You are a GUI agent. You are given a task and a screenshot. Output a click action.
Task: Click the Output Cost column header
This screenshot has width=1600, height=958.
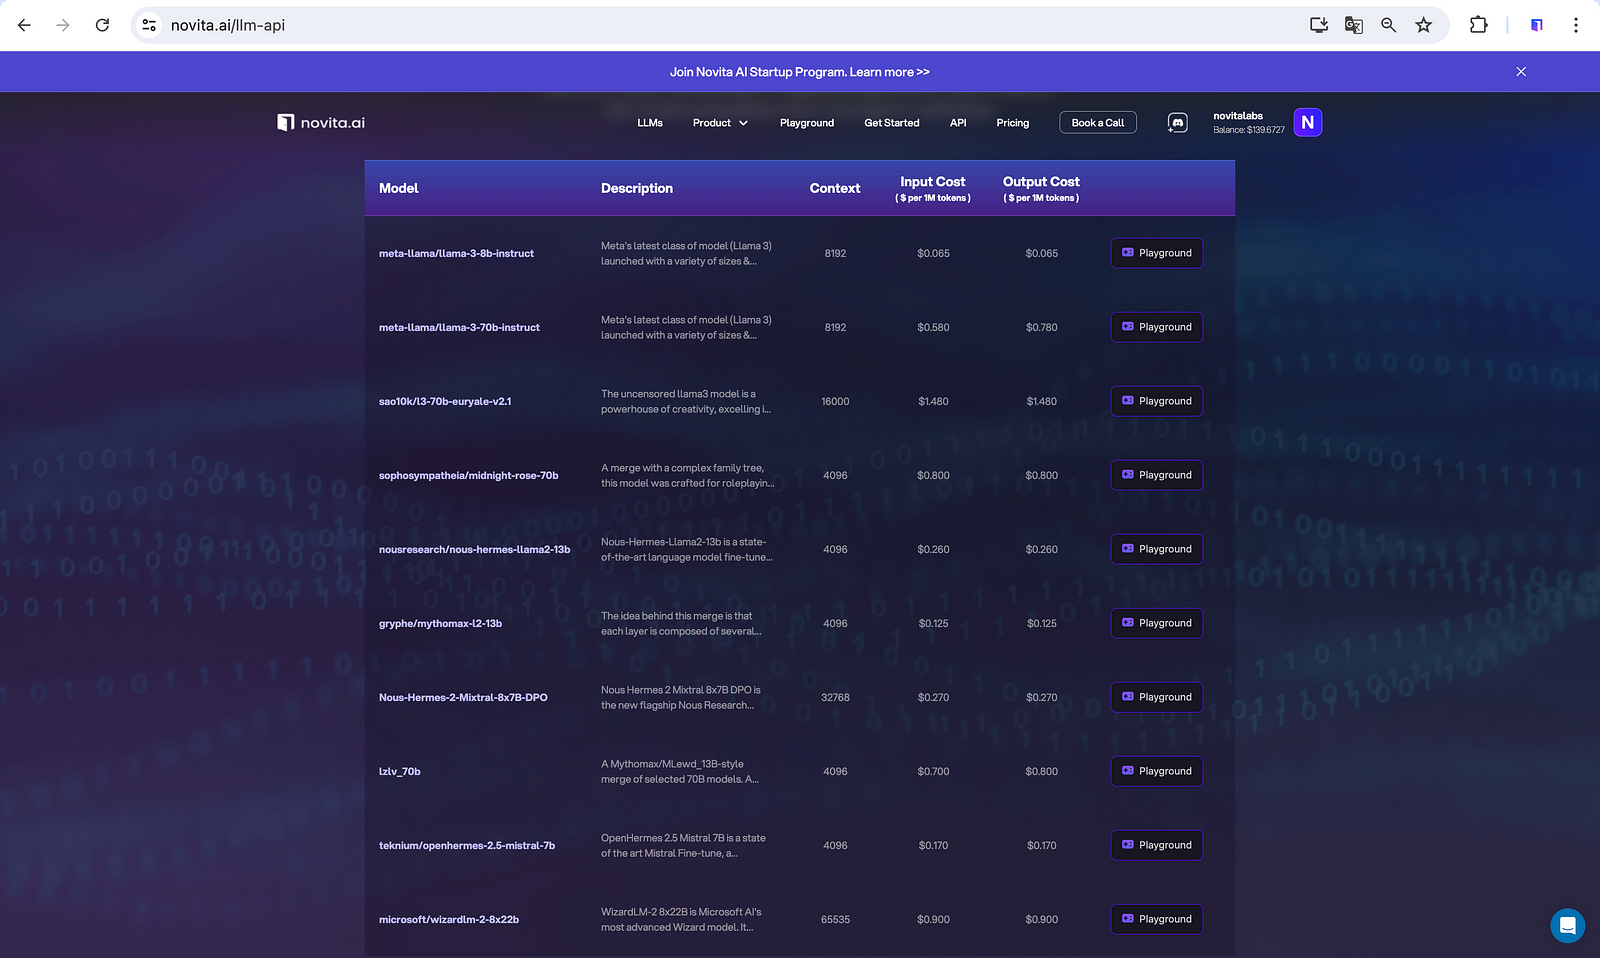click(1041, 188)
